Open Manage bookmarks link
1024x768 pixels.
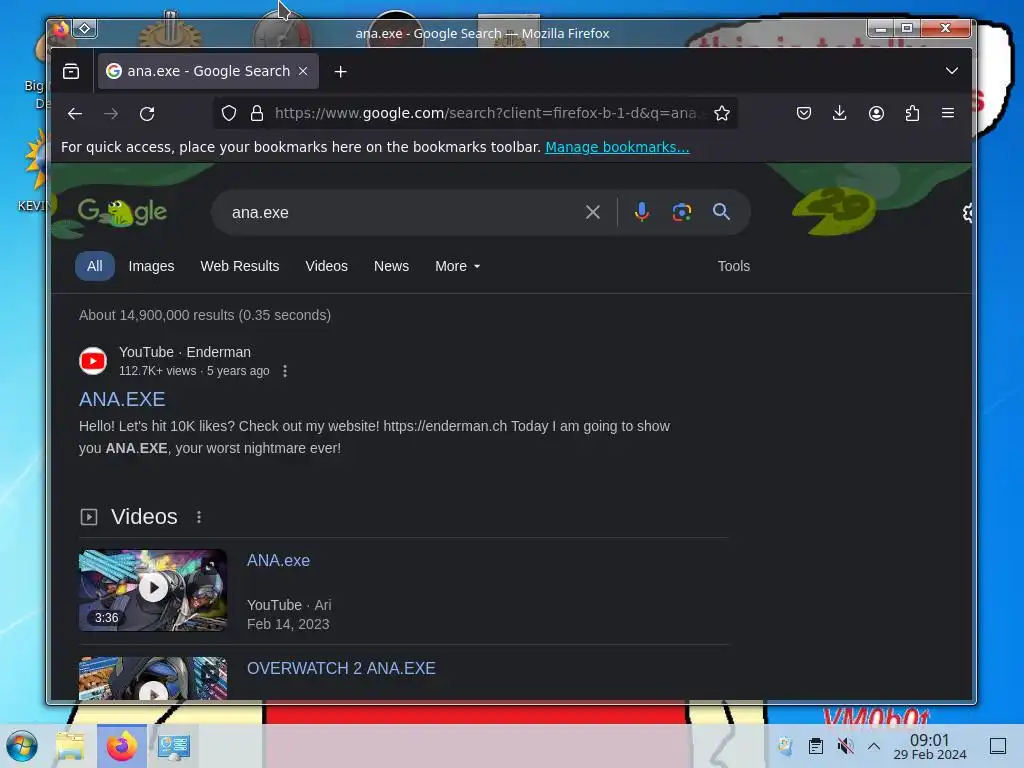[x=617, y=147]
